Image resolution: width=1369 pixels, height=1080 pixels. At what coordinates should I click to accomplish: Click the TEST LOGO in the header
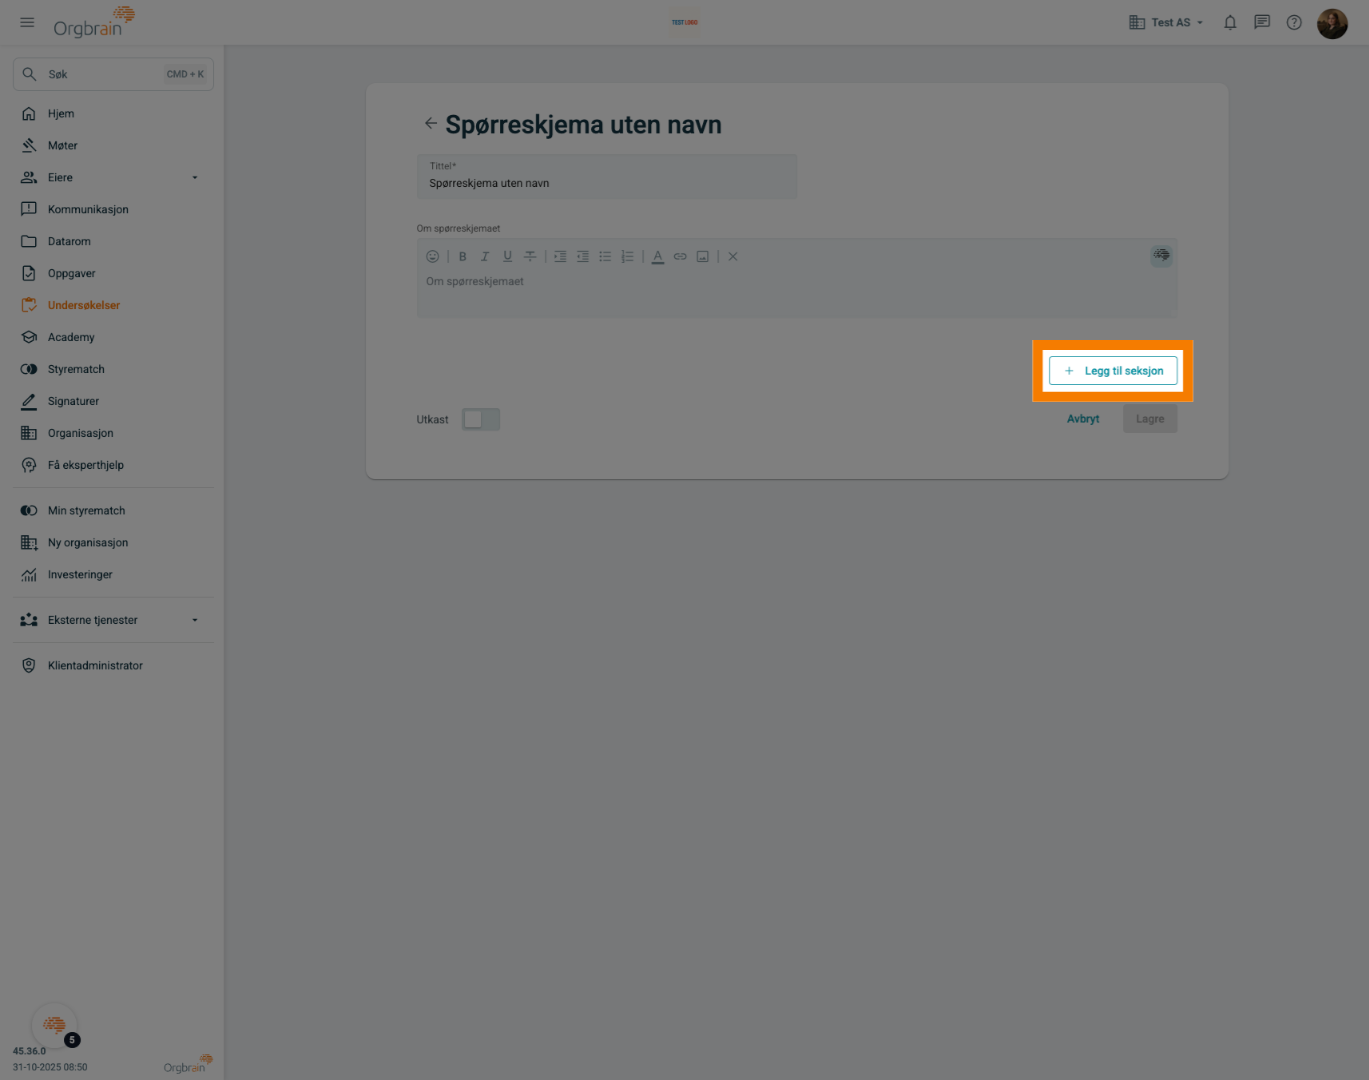click(x=685, y=22)
